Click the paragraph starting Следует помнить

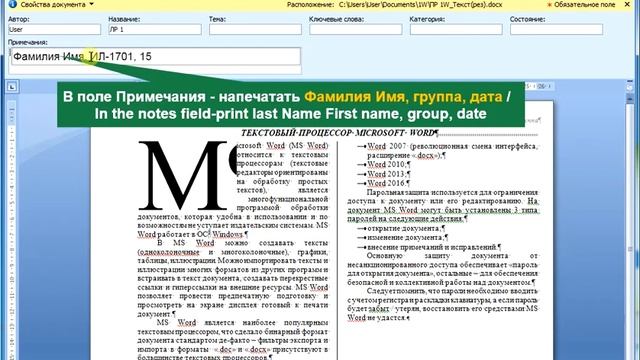443,304
